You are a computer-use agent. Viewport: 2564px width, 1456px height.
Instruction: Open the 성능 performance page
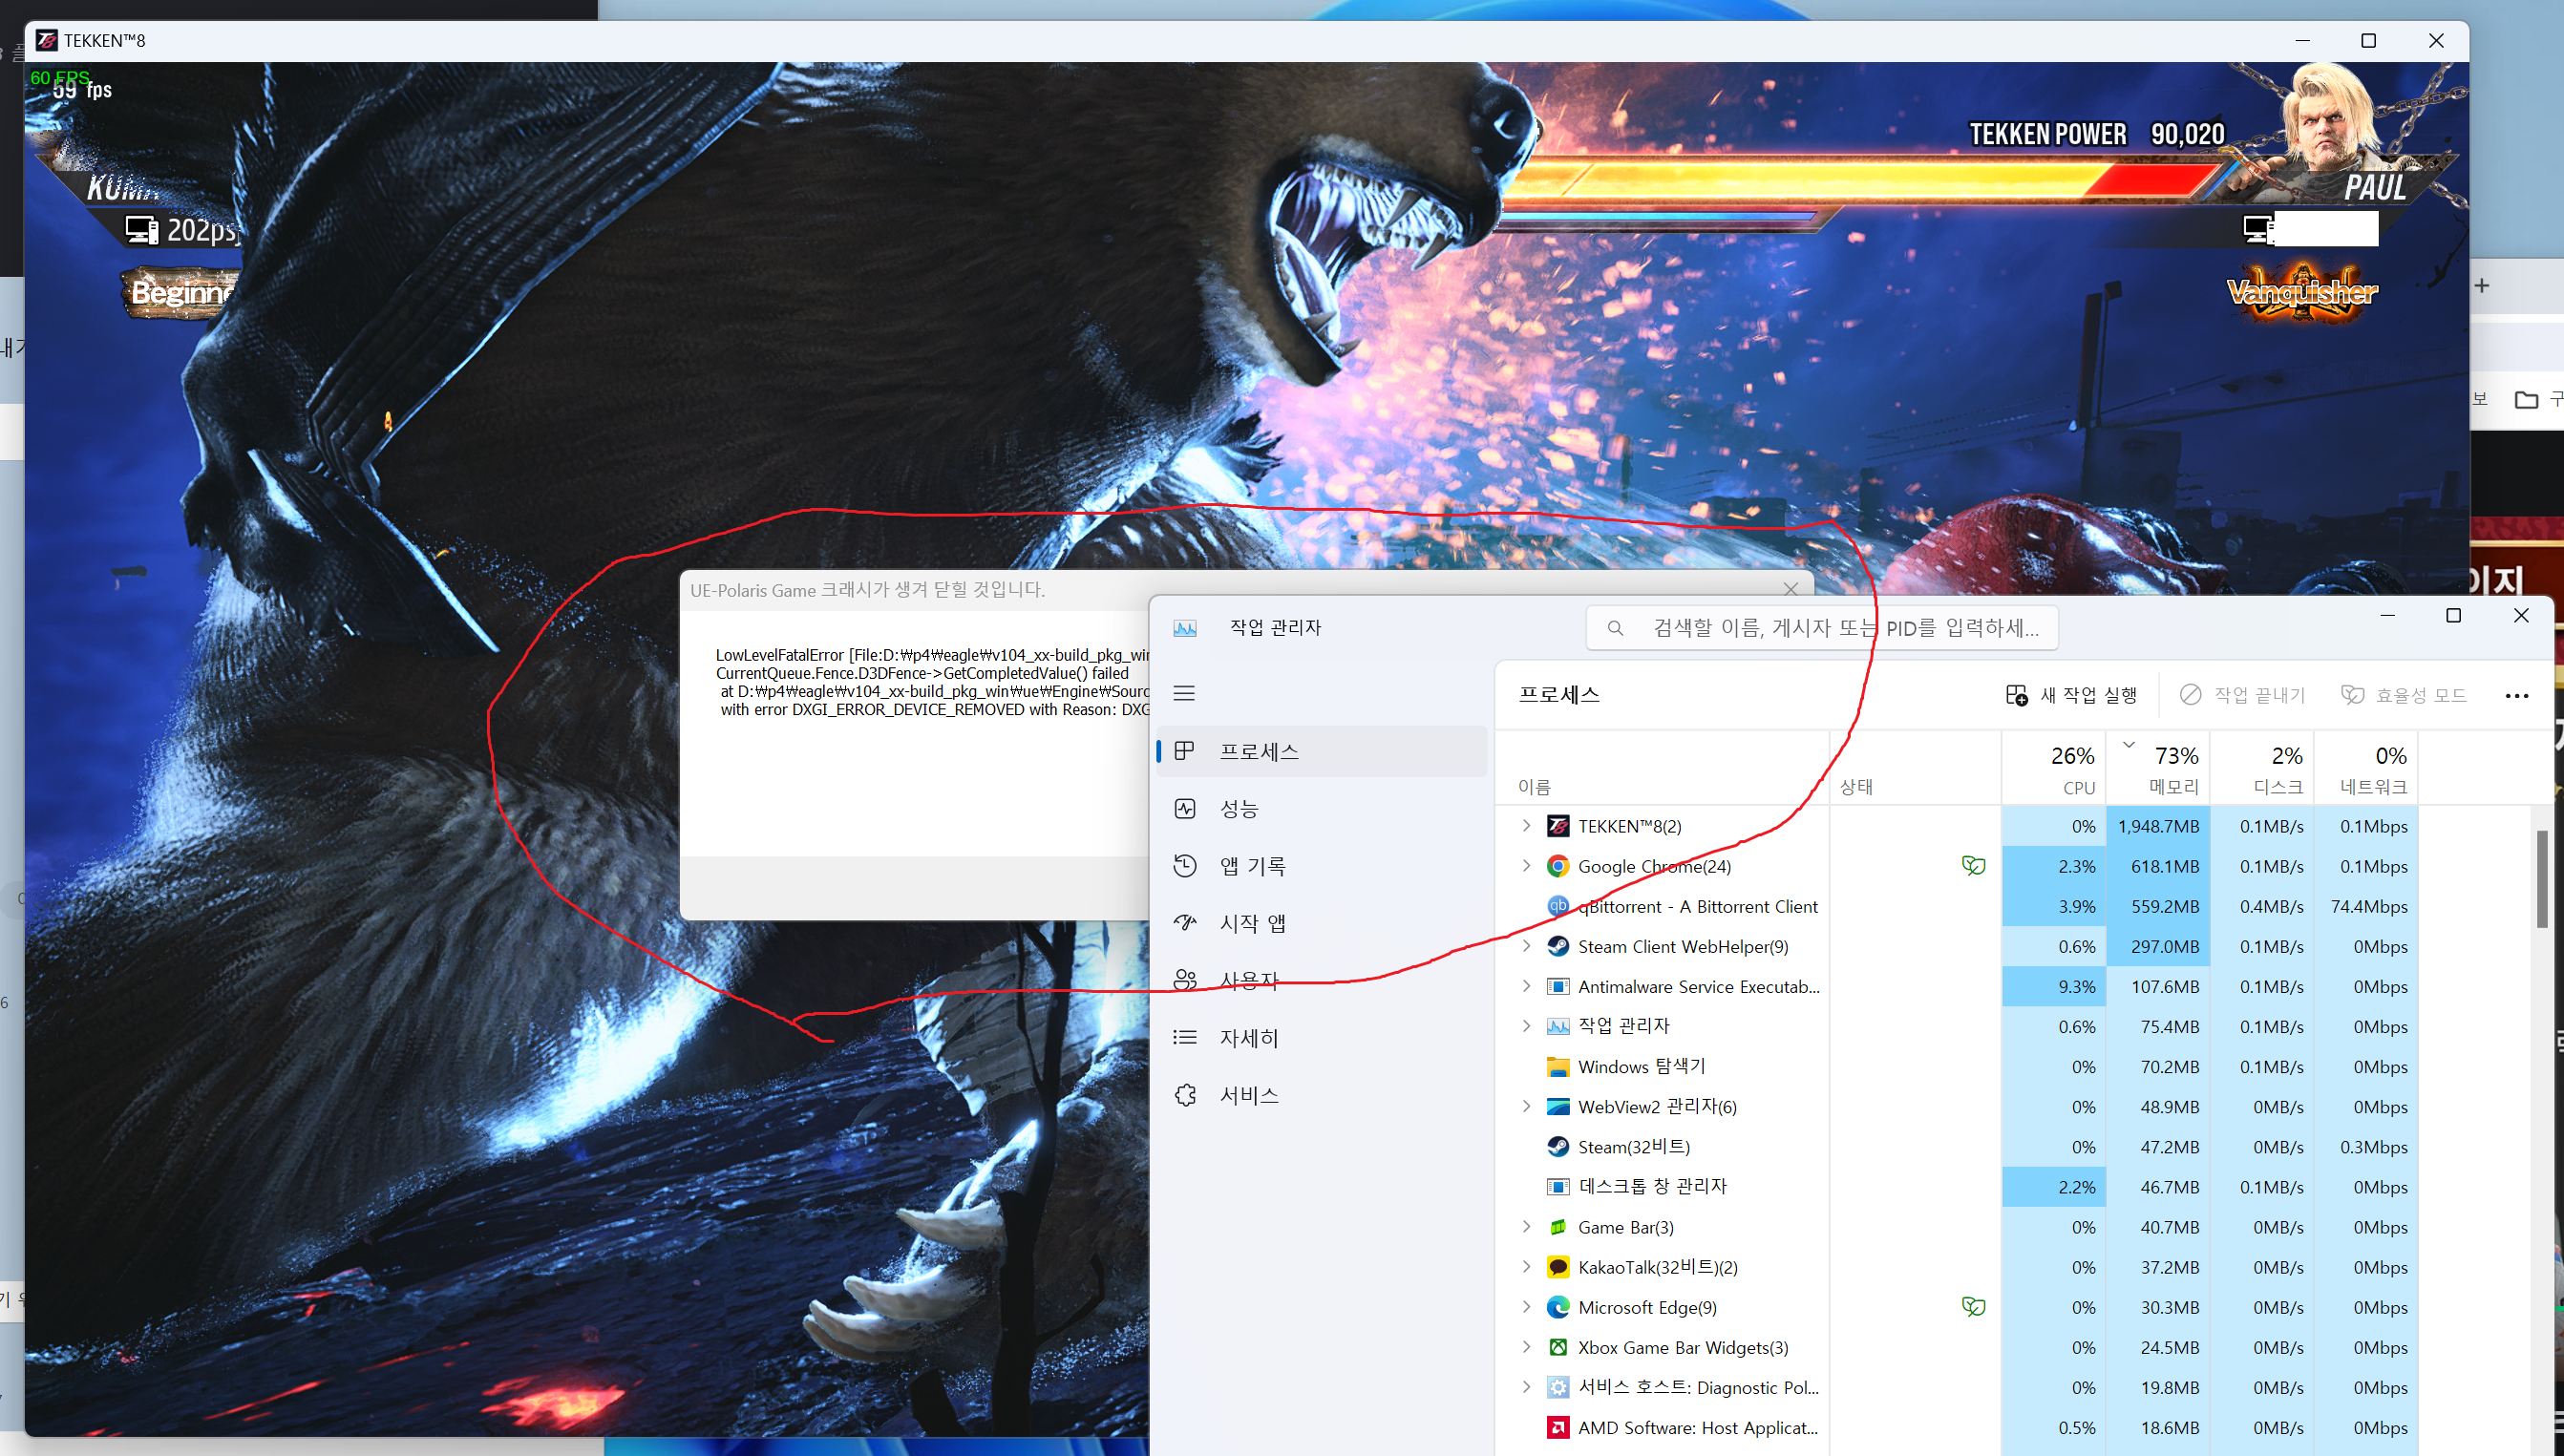1238,809
